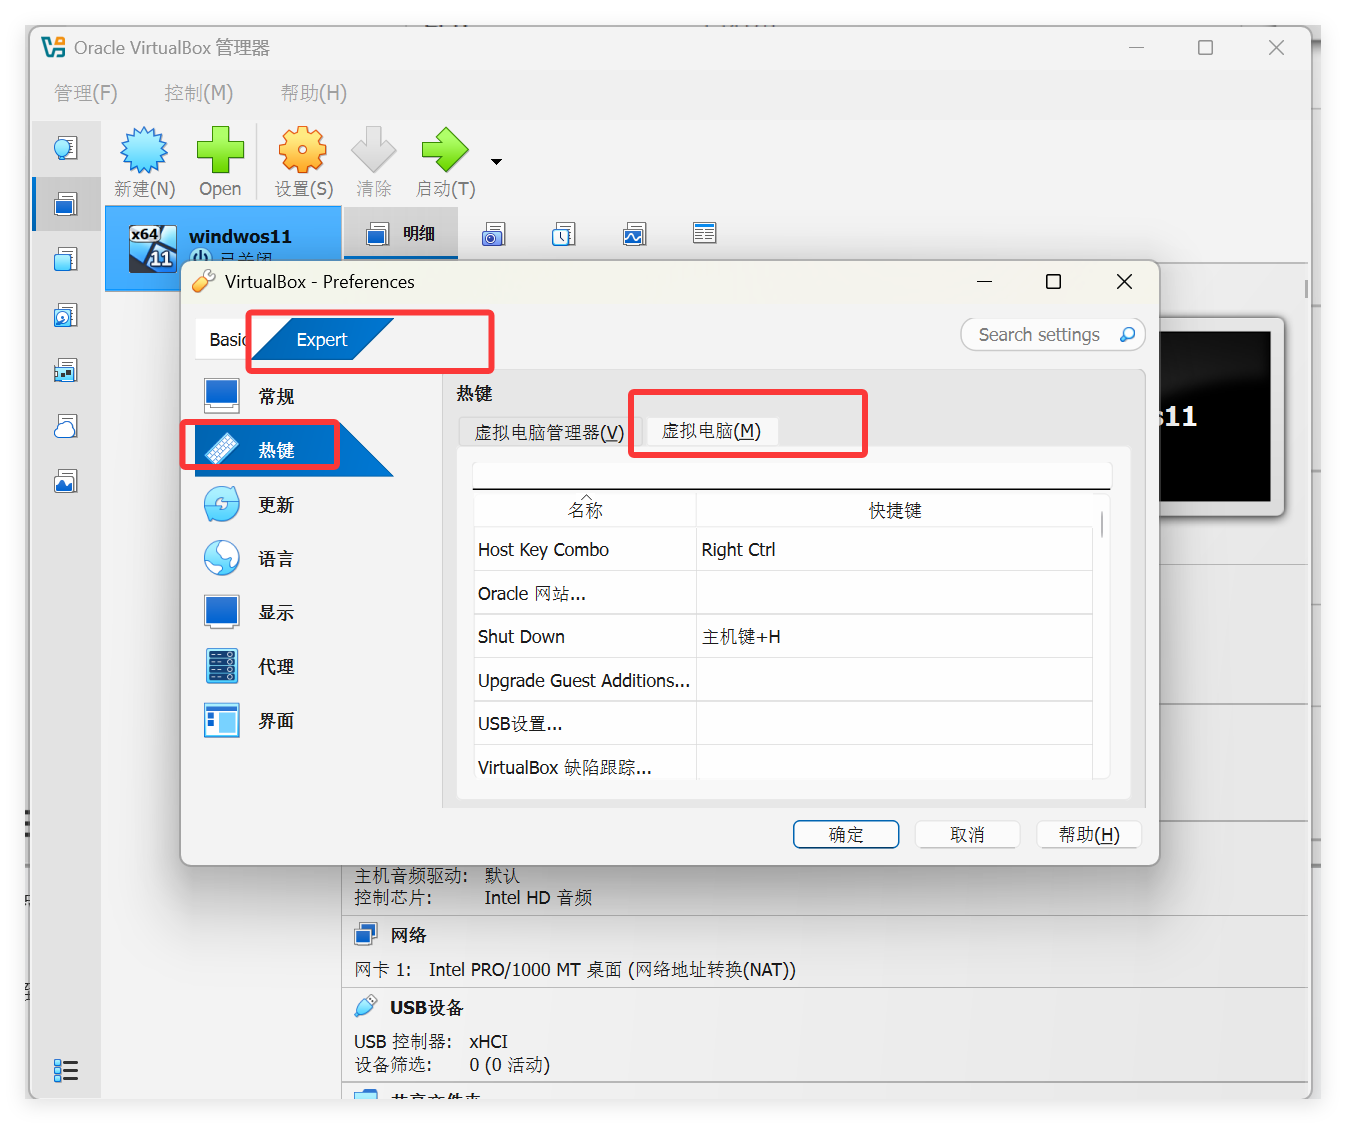Switch Preferences to the Expert tab
The width and height of the screenshot is (1346, 1124).
coord(322,340)
